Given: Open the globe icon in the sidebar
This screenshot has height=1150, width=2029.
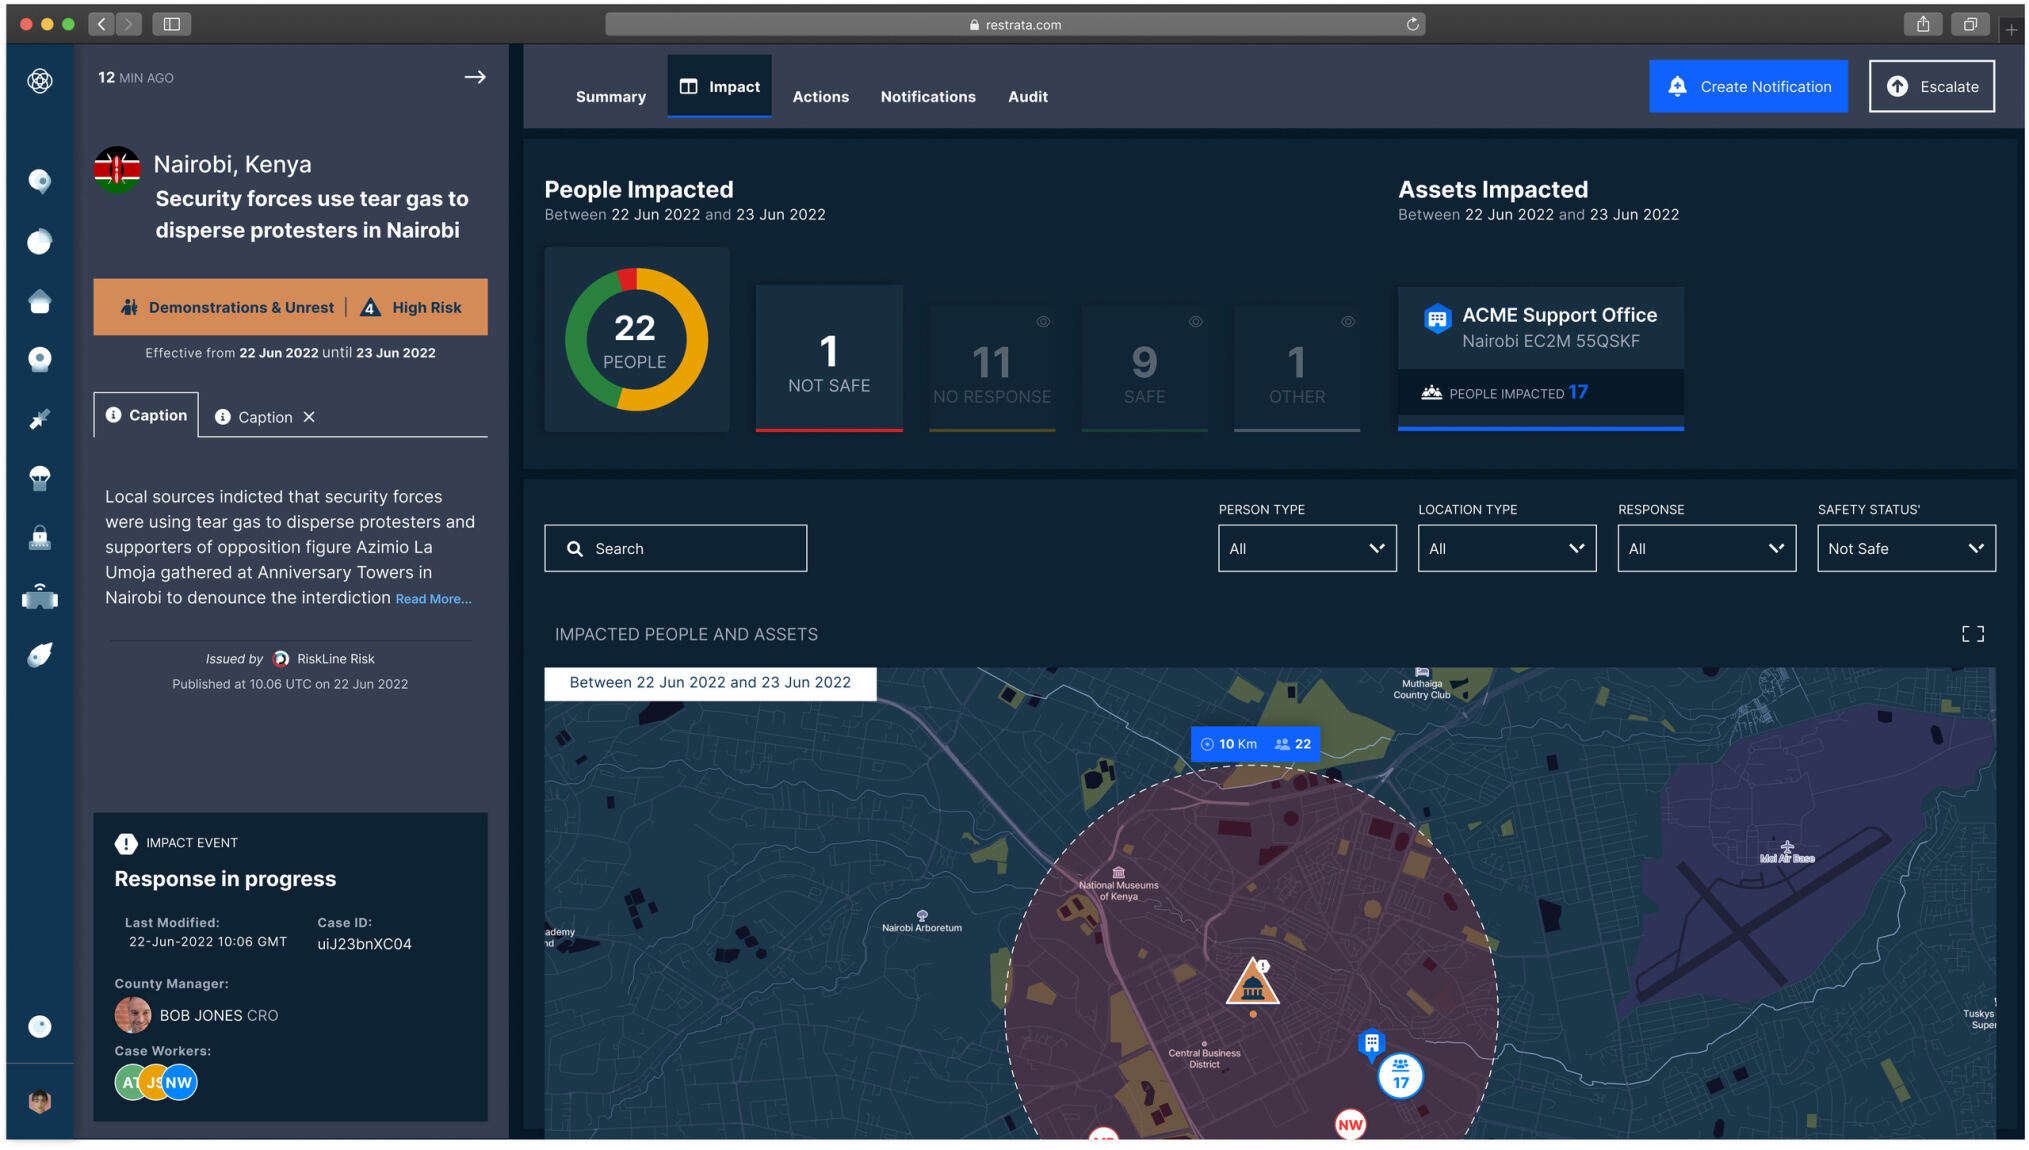Looking at the screenshot, I should (40, 240).
